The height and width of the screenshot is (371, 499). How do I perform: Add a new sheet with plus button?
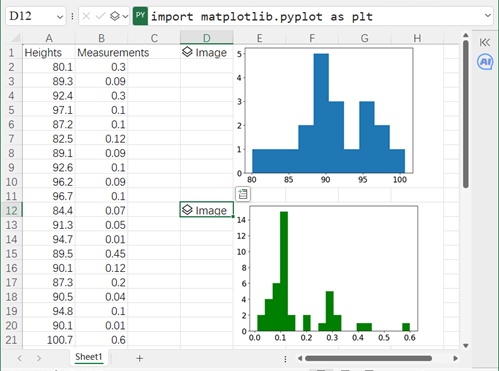[x=140, y=358]
